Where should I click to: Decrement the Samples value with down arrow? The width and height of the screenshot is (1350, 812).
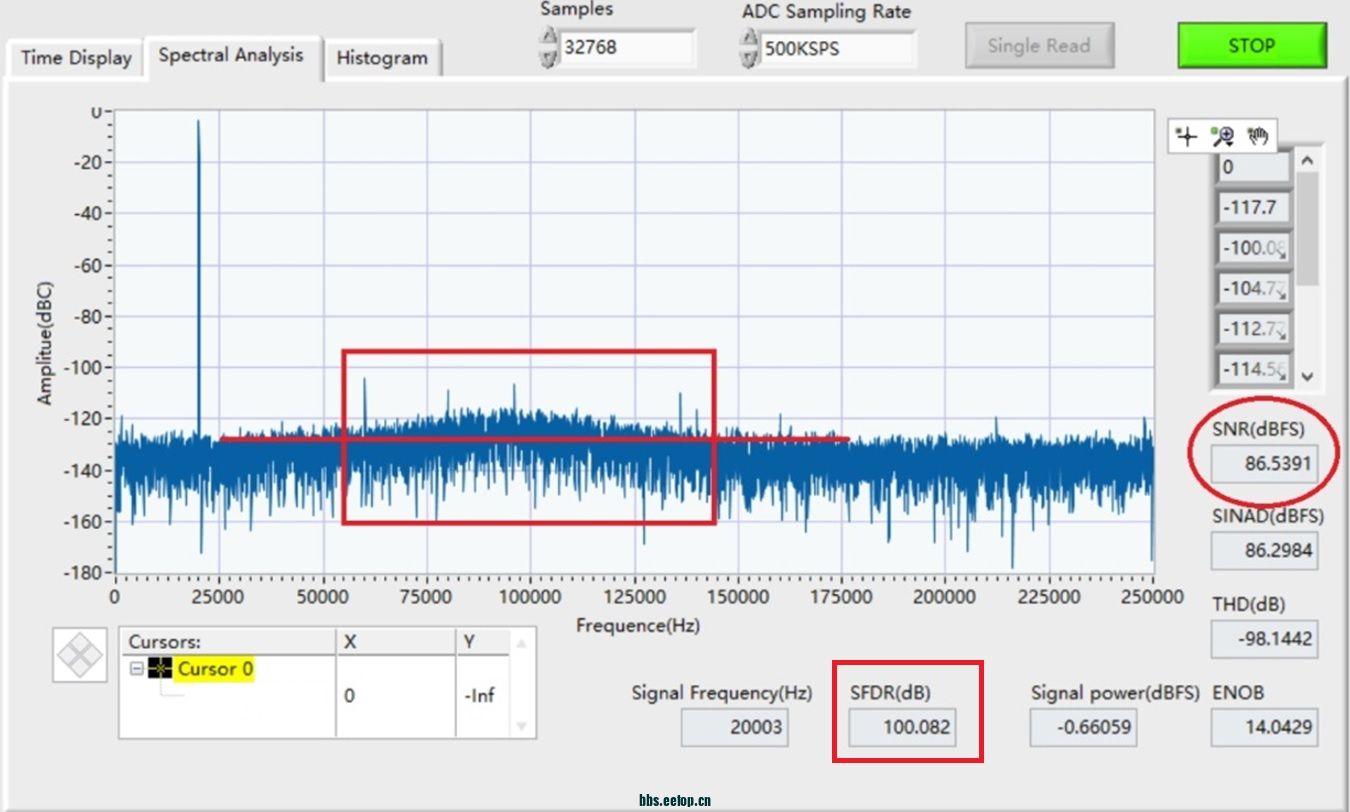click(548, 58)
